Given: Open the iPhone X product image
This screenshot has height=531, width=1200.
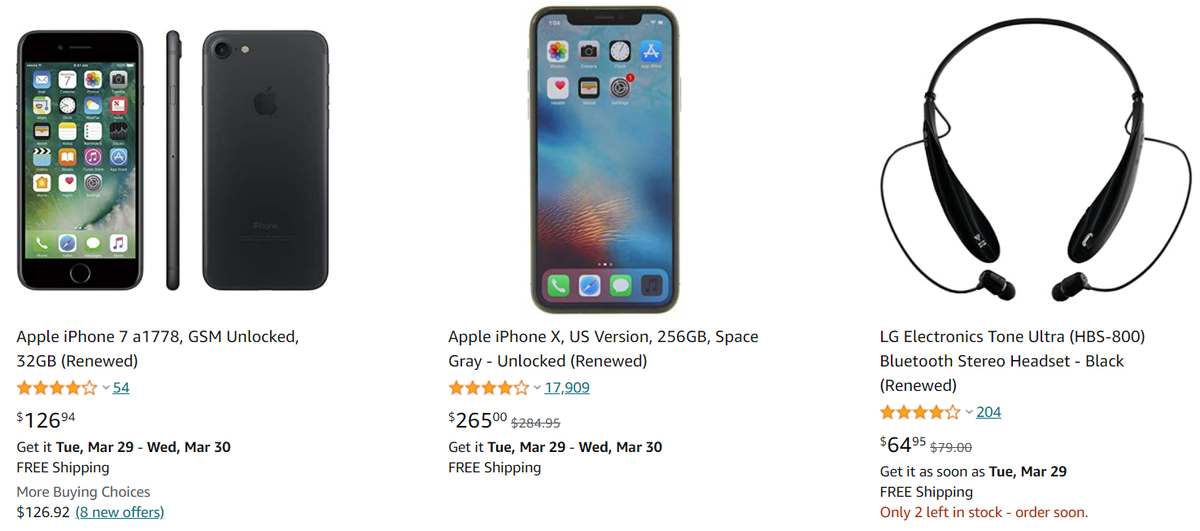Looking at the screenshot, I should [604, 160].
